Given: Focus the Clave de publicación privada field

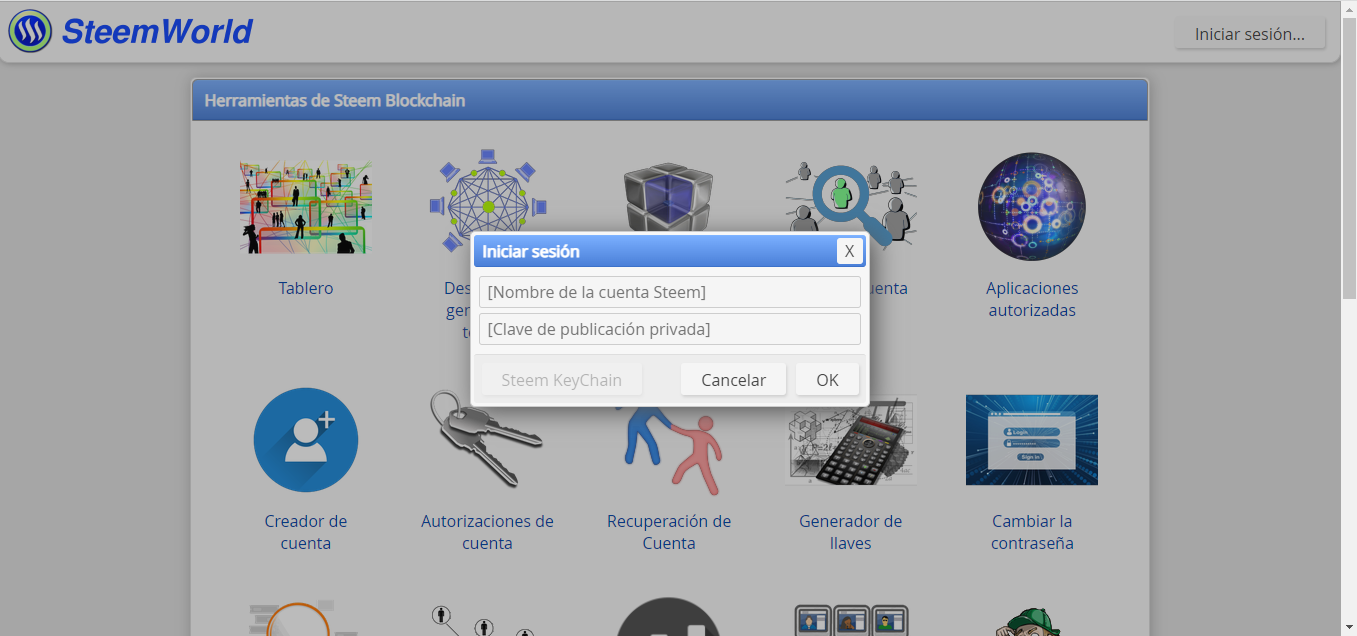Looking at the screenshot, I should click(x=670, y=329).
